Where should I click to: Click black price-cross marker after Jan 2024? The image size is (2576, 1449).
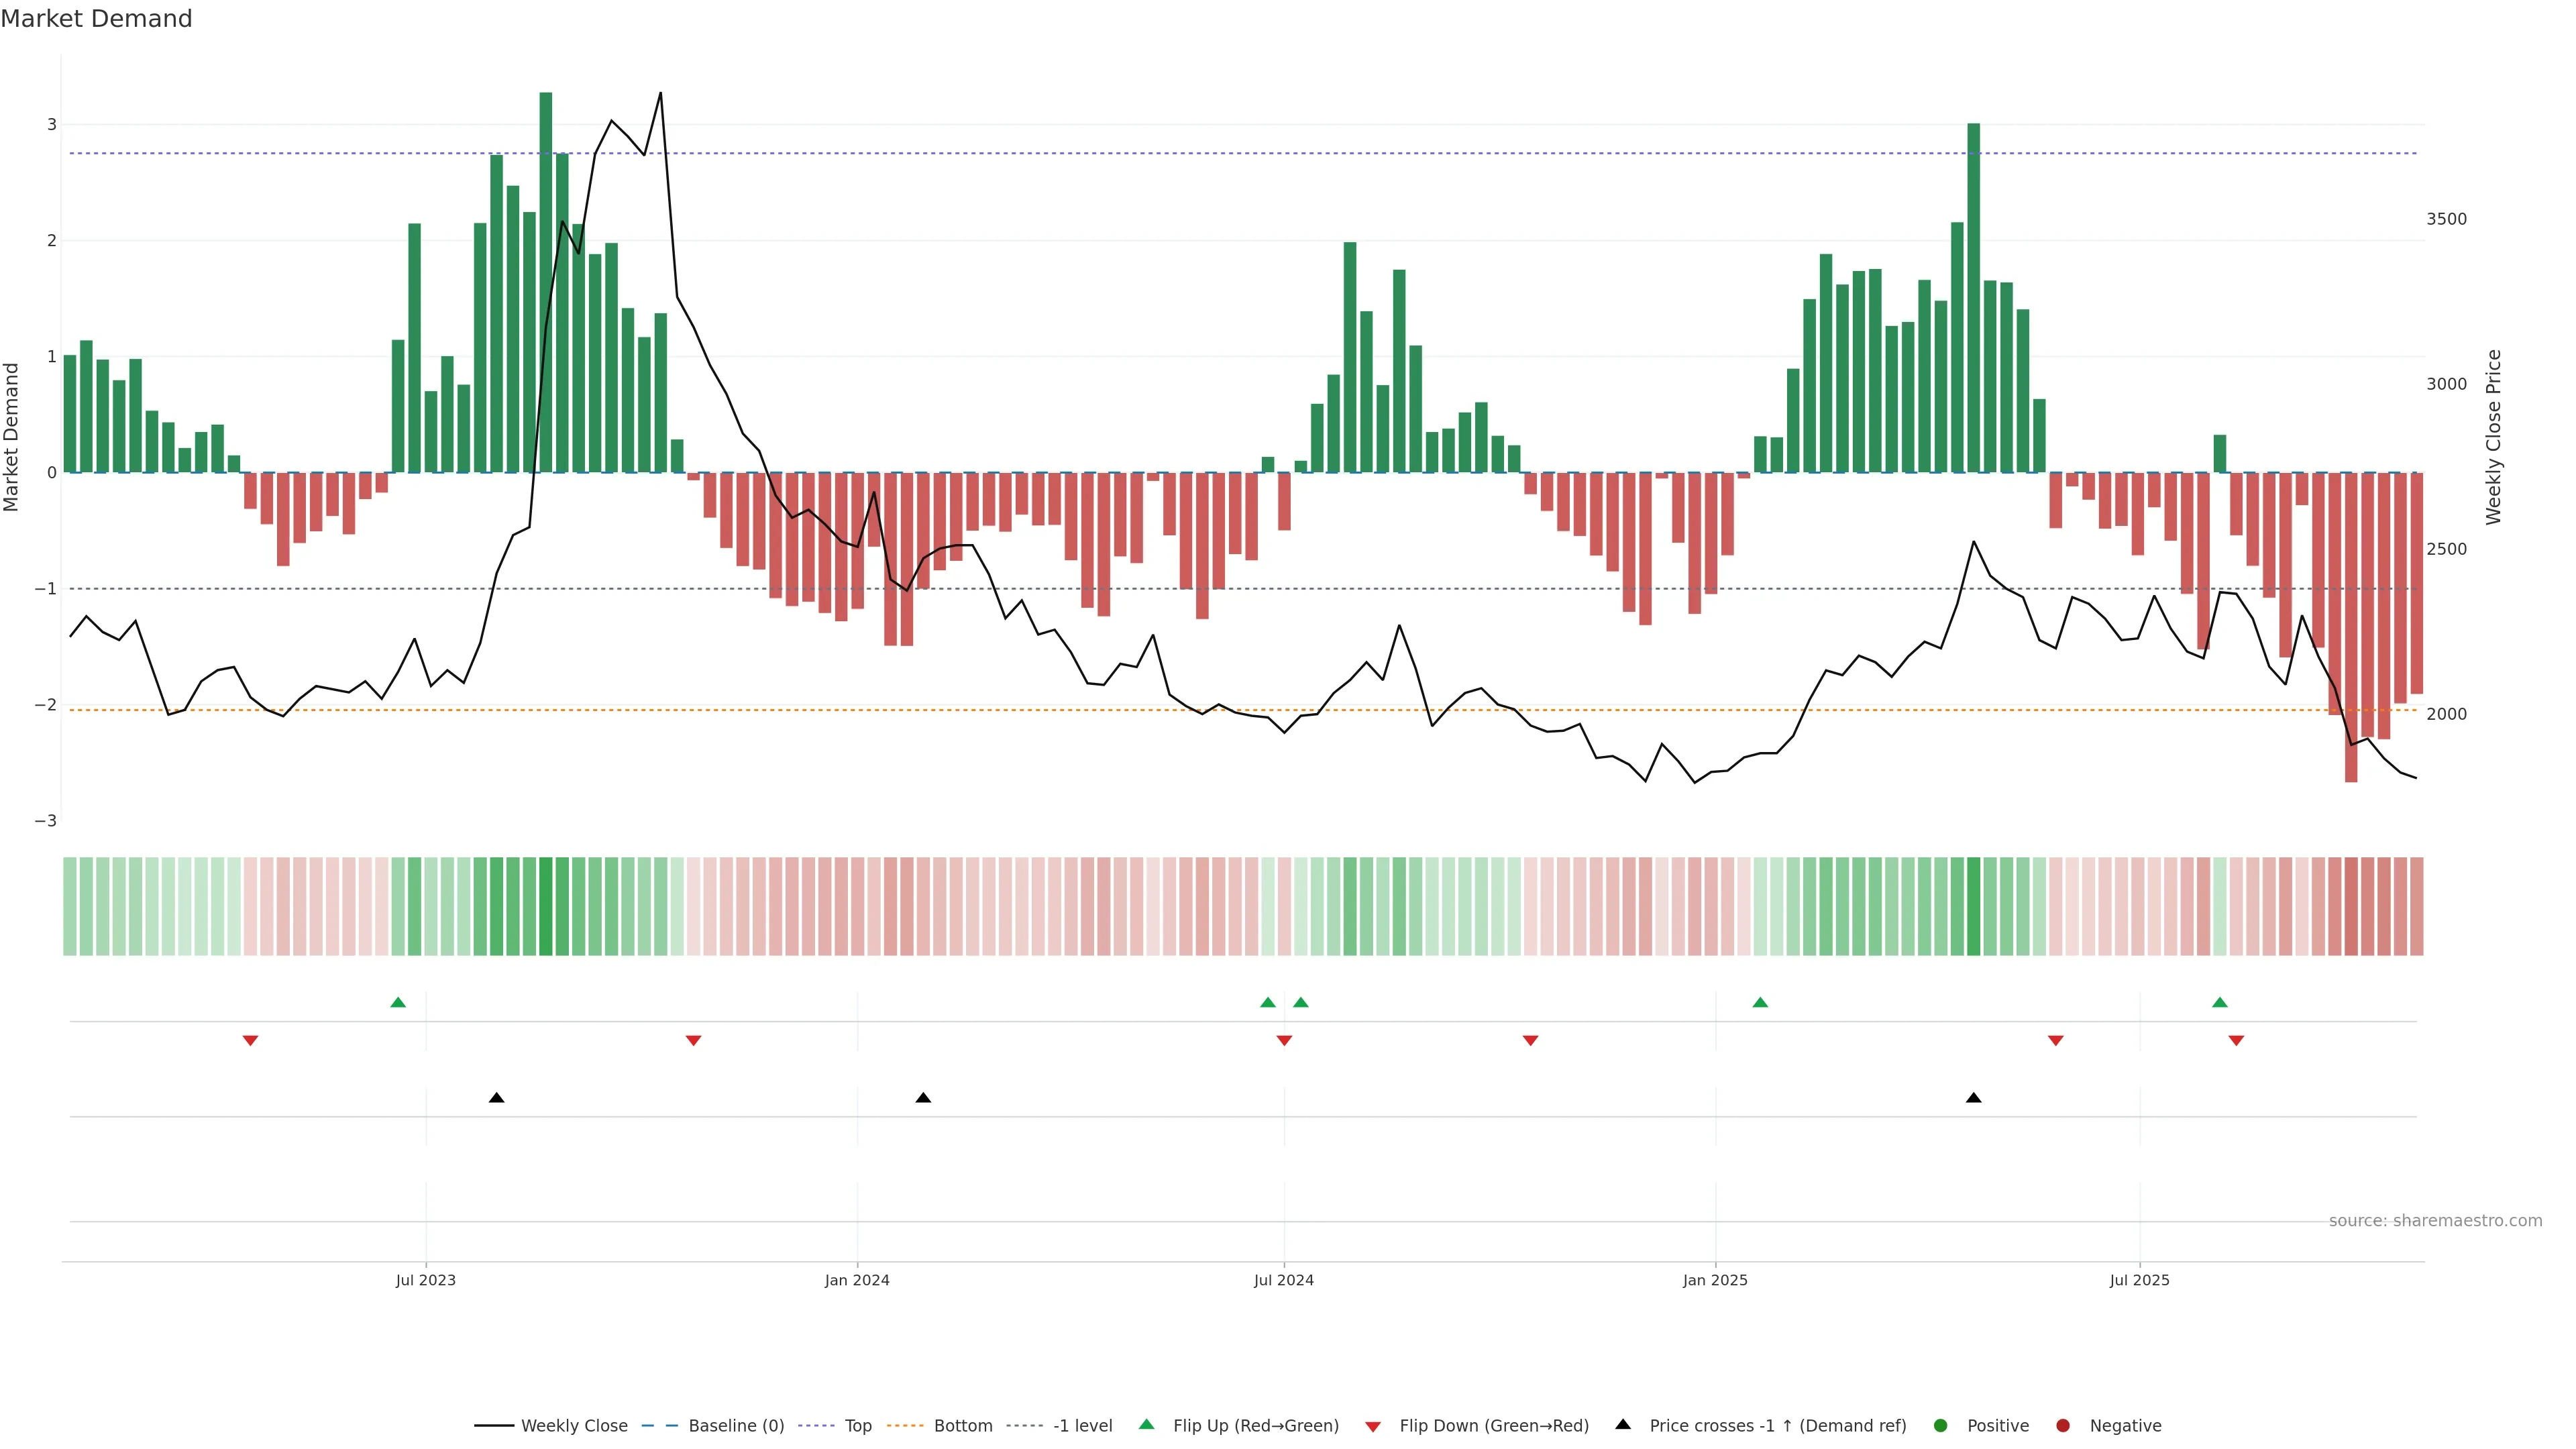[923, 1098]
